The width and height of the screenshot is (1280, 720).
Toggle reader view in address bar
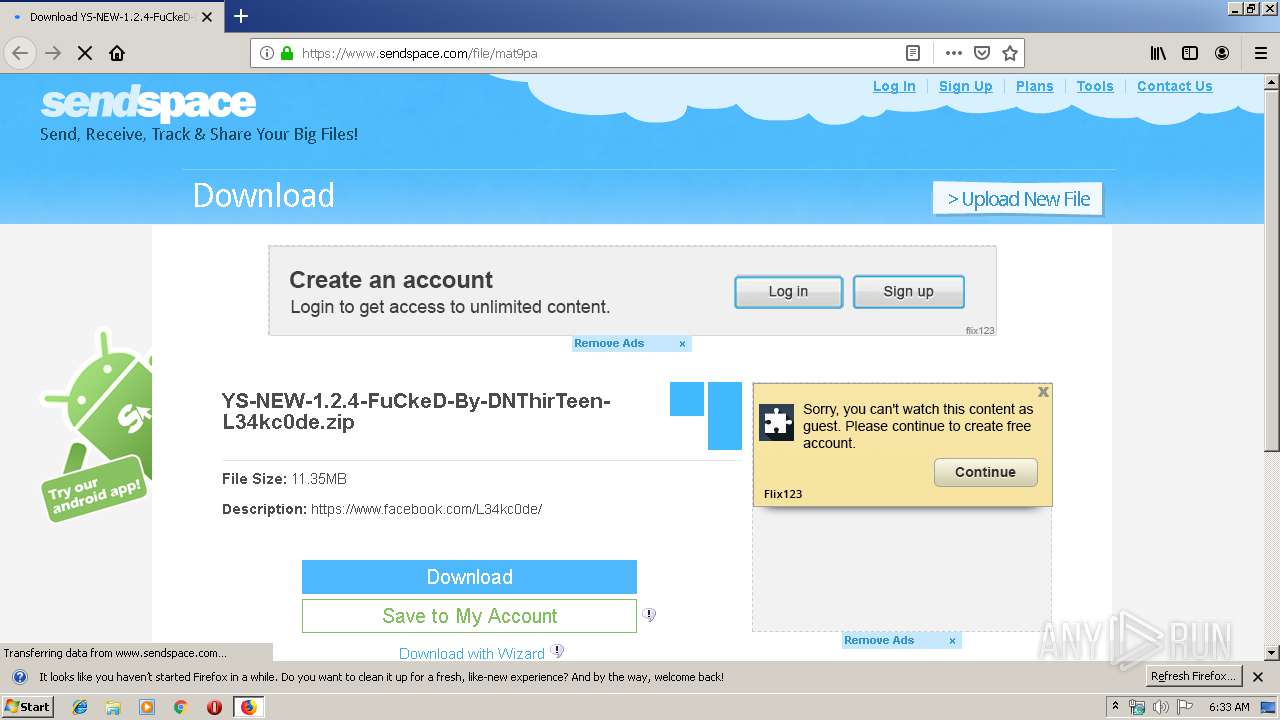[x=913, y=53]
